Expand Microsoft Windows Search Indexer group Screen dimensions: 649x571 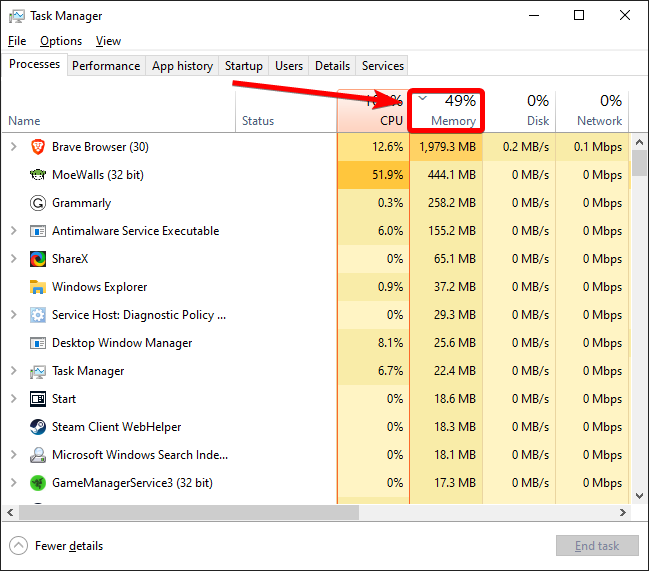click(x=14, y=454)
